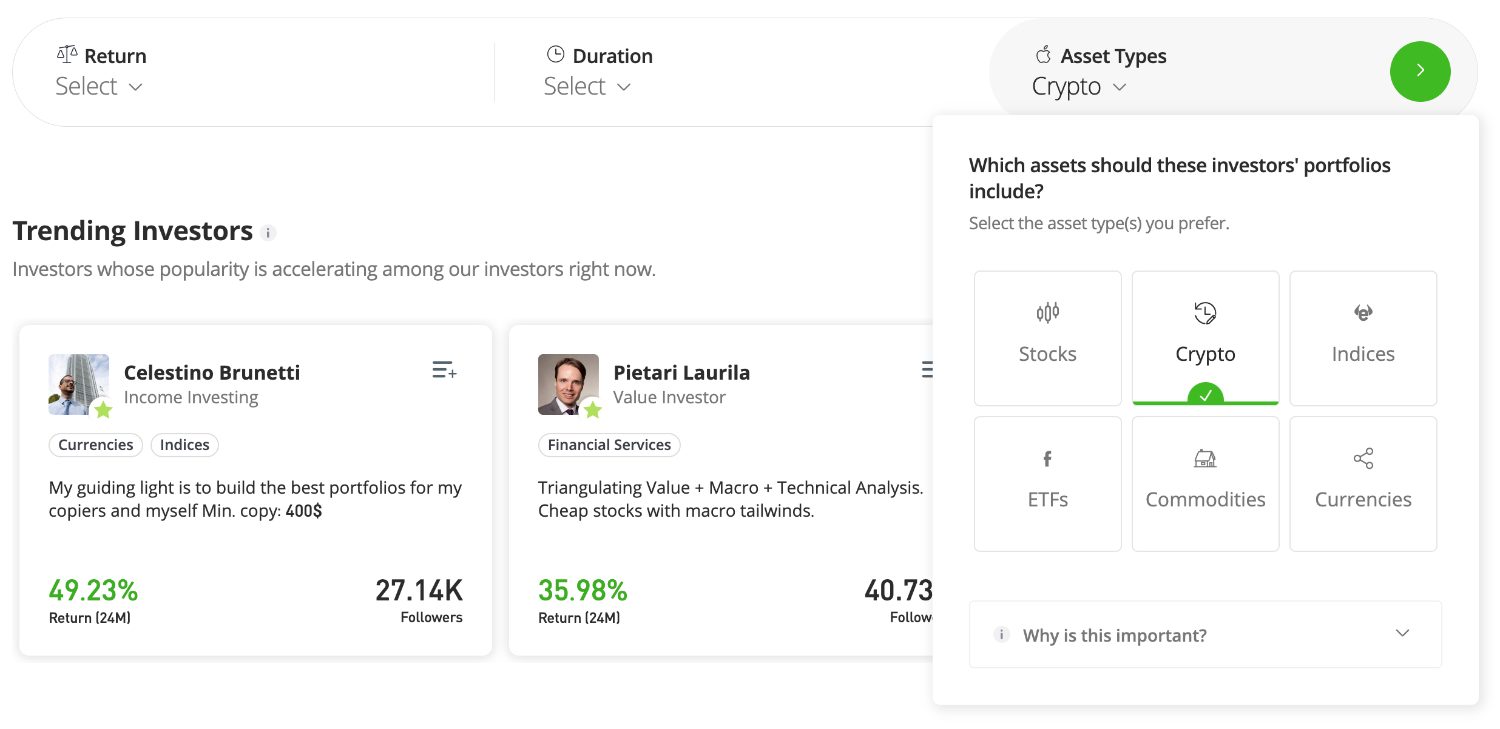
Task: Click the 'Select the asset type(s) you prefer.' text
Action: 1099,223
